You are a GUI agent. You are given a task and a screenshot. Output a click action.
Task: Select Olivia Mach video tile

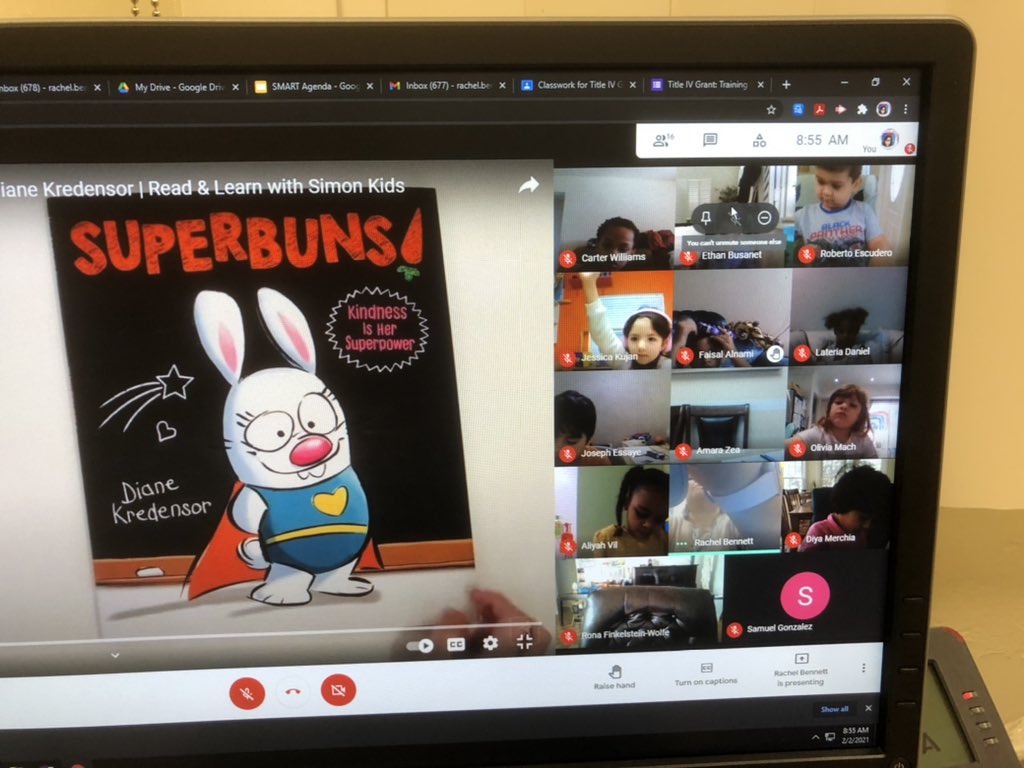pyautogui.click(x=843, y=411)
